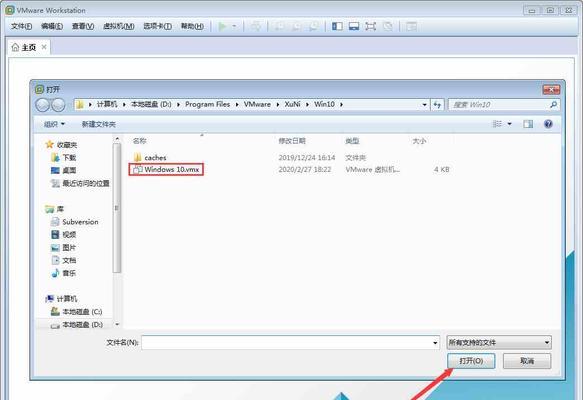Toggle the thumbnail bar icon
Image resolution: width=583 pixels, height=400 pixels.
[354, 26]
